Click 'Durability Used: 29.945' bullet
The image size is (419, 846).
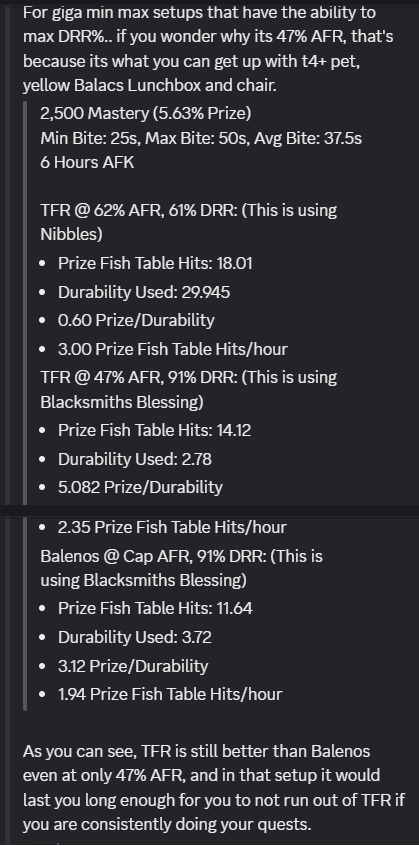[143, 292]
